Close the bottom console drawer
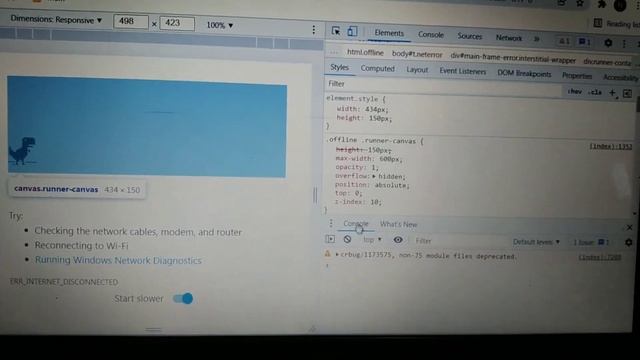This screenshot has width=640, height=360. point(629,227)
